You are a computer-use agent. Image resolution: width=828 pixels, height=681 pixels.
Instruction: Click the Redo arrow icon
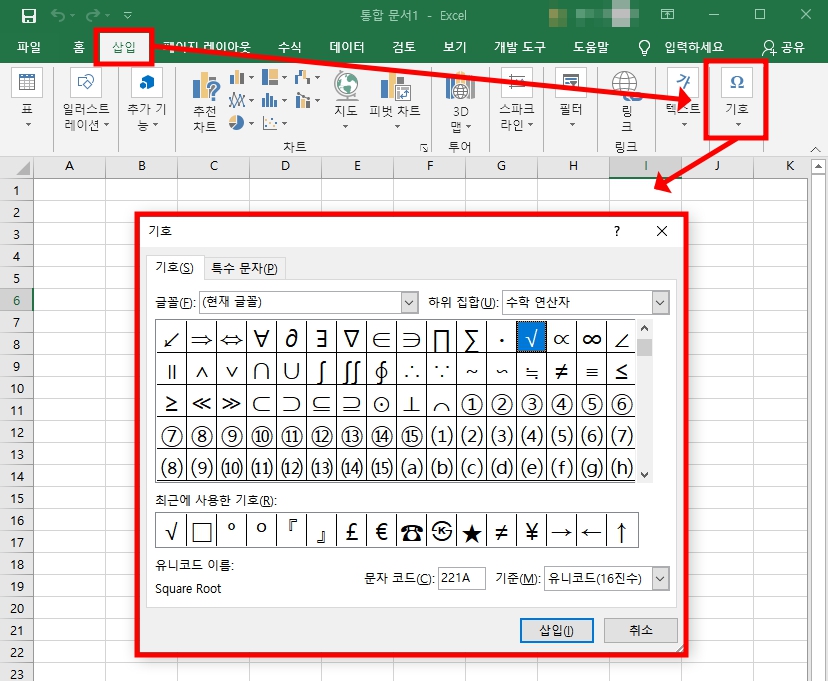93,15
